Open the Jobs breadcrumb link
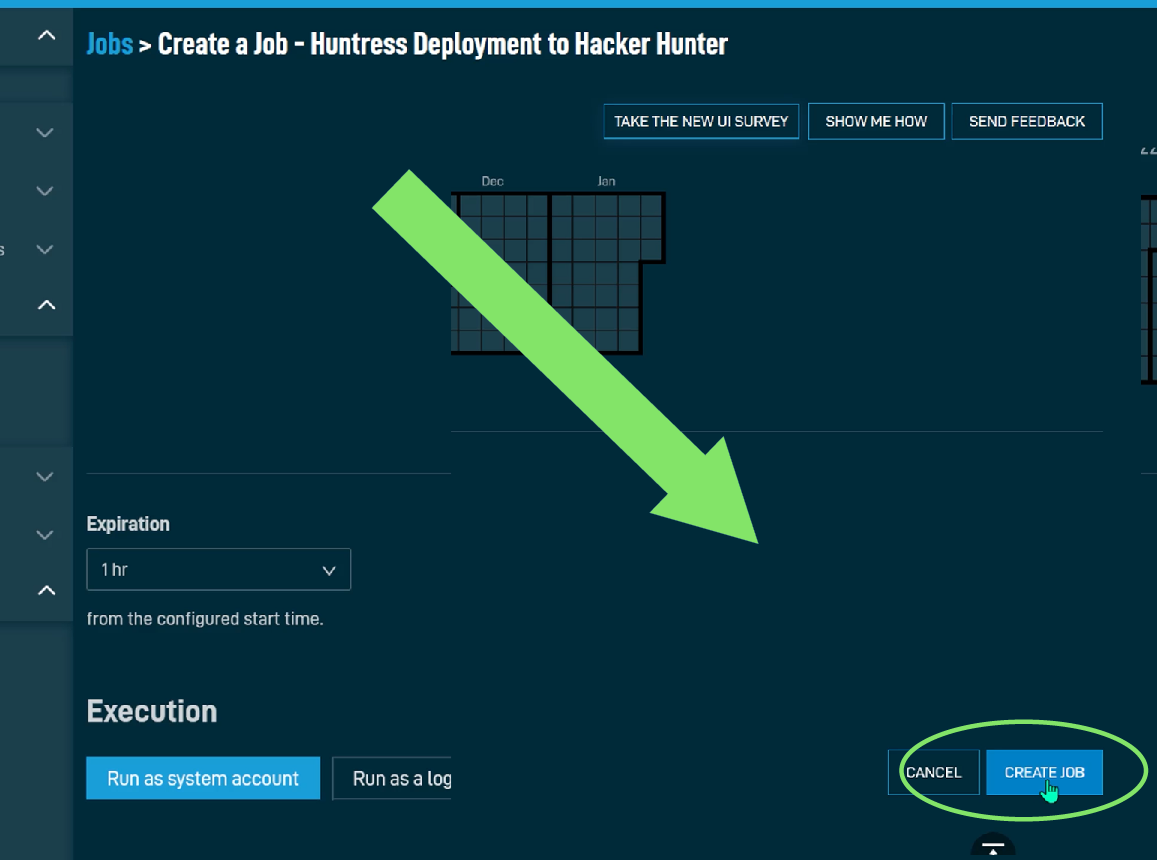1157x860 pixels. (x=110, y=44)
